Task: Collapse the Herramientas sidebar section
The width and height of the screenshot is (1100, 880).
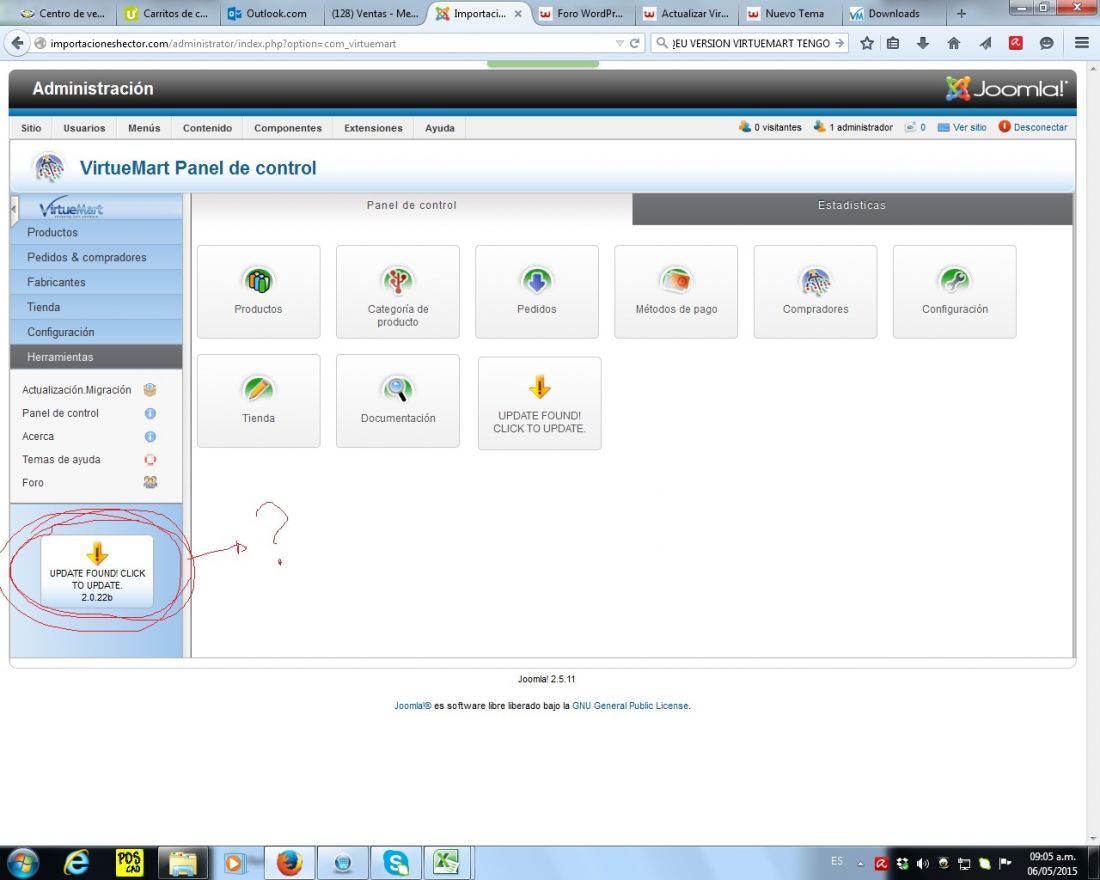Action: coord(96,357)
